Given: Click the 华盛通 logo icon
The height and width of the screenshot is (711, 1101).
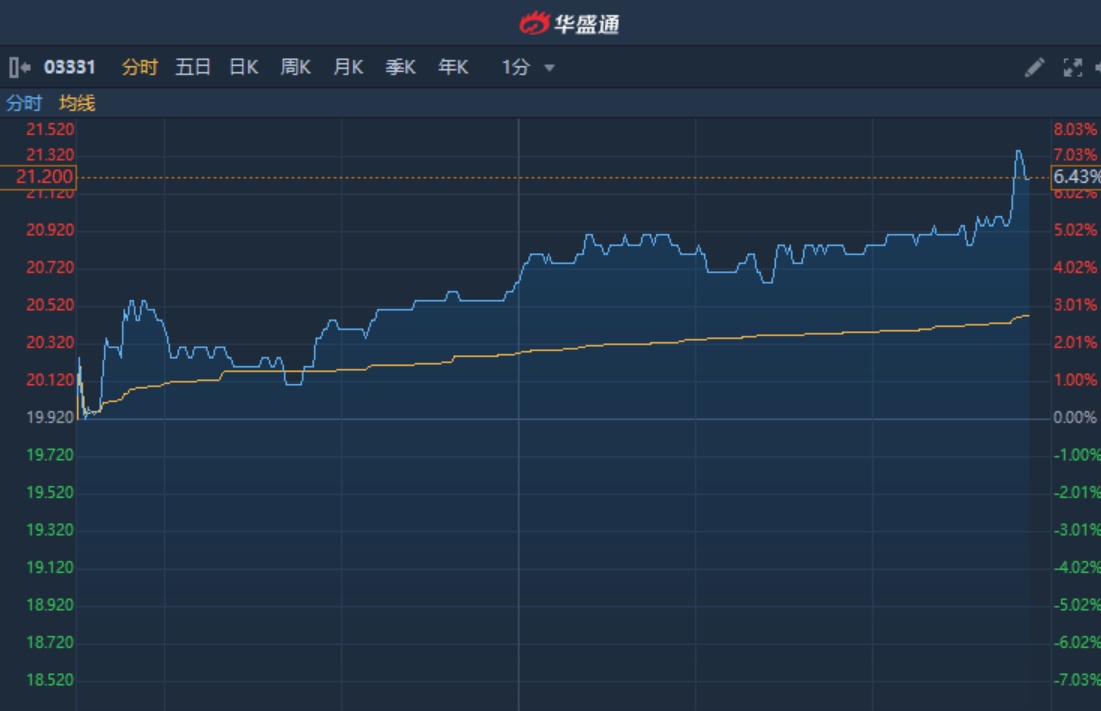Looking at the screenshot, I should tap(536, 23).
